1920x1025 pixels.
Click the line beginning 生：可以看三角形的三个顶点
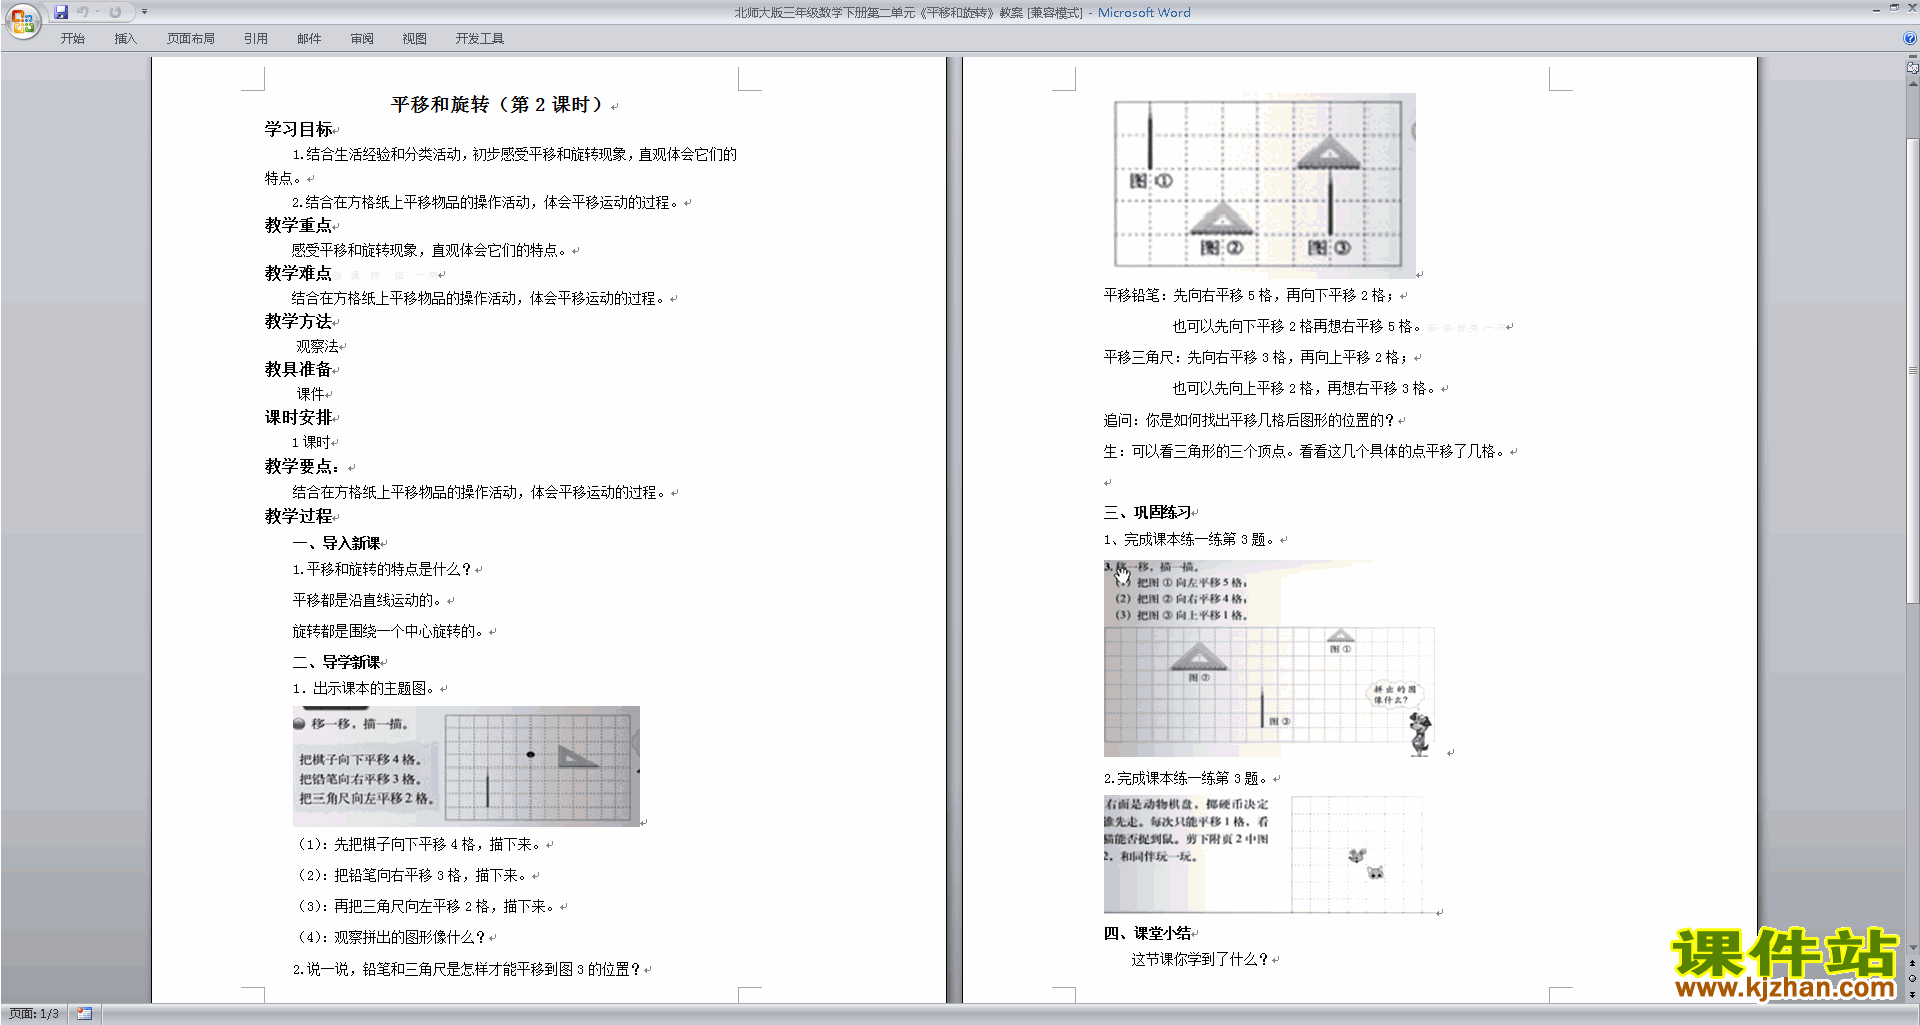point(1306,452)
